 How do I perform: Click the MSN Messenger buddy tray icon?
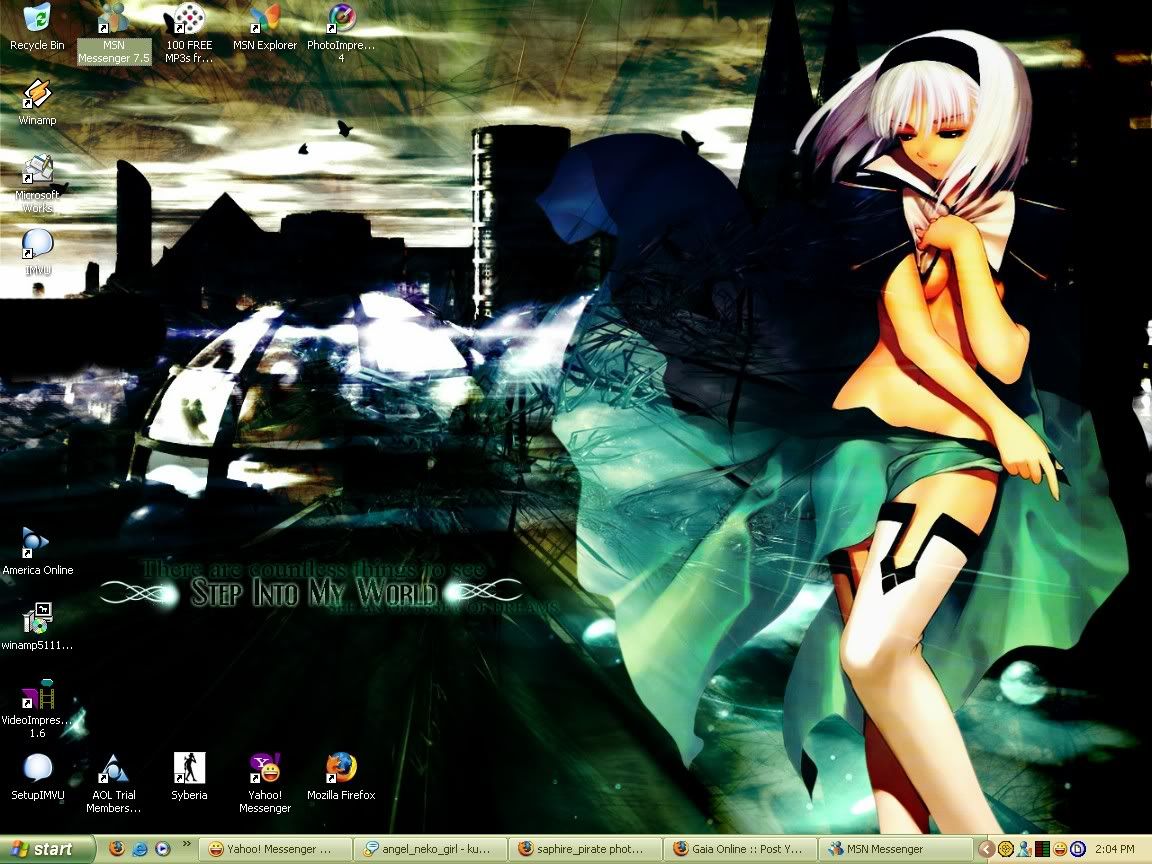pos(1023,849)
